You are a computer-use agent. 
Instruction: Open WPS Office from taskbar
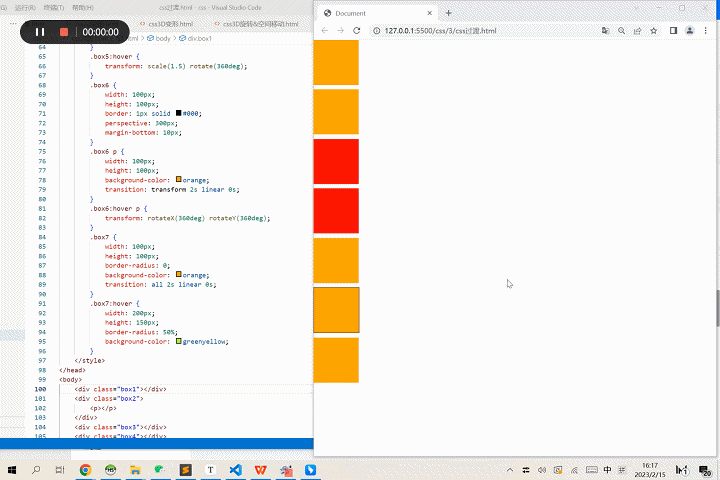tap(260, 470)
